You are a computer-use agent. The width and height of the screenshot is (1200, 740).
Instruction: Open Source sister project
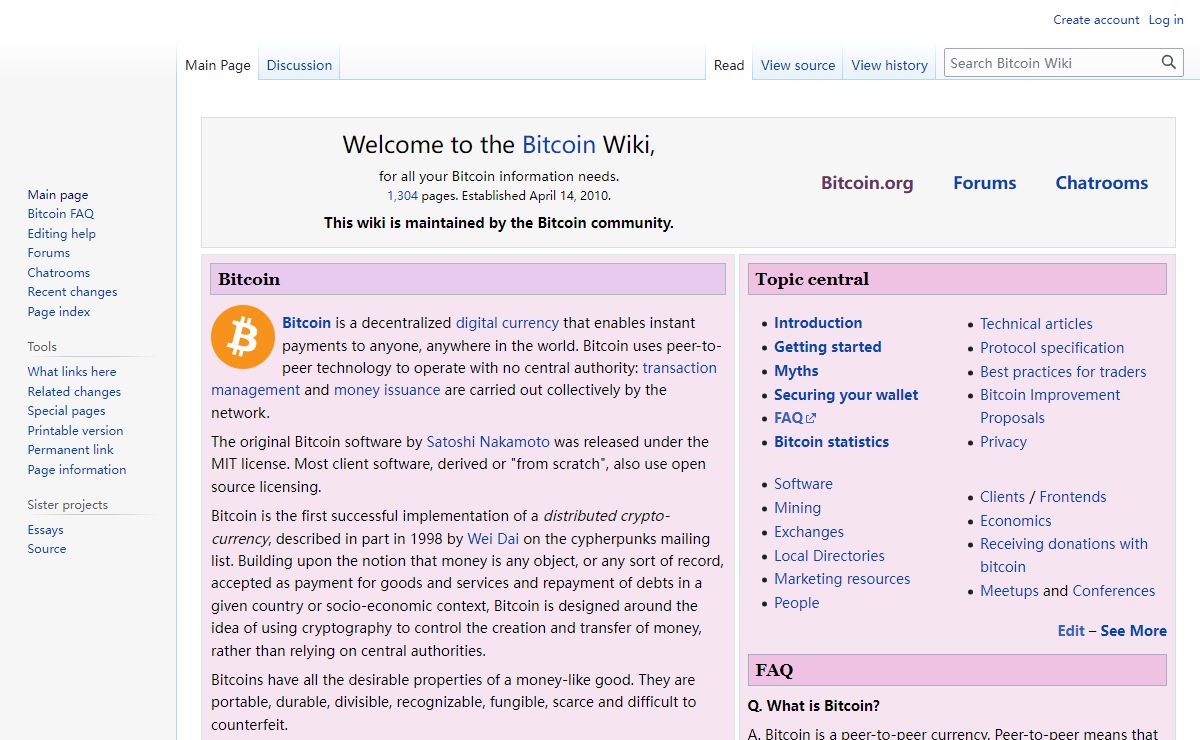tap(47, 549)
